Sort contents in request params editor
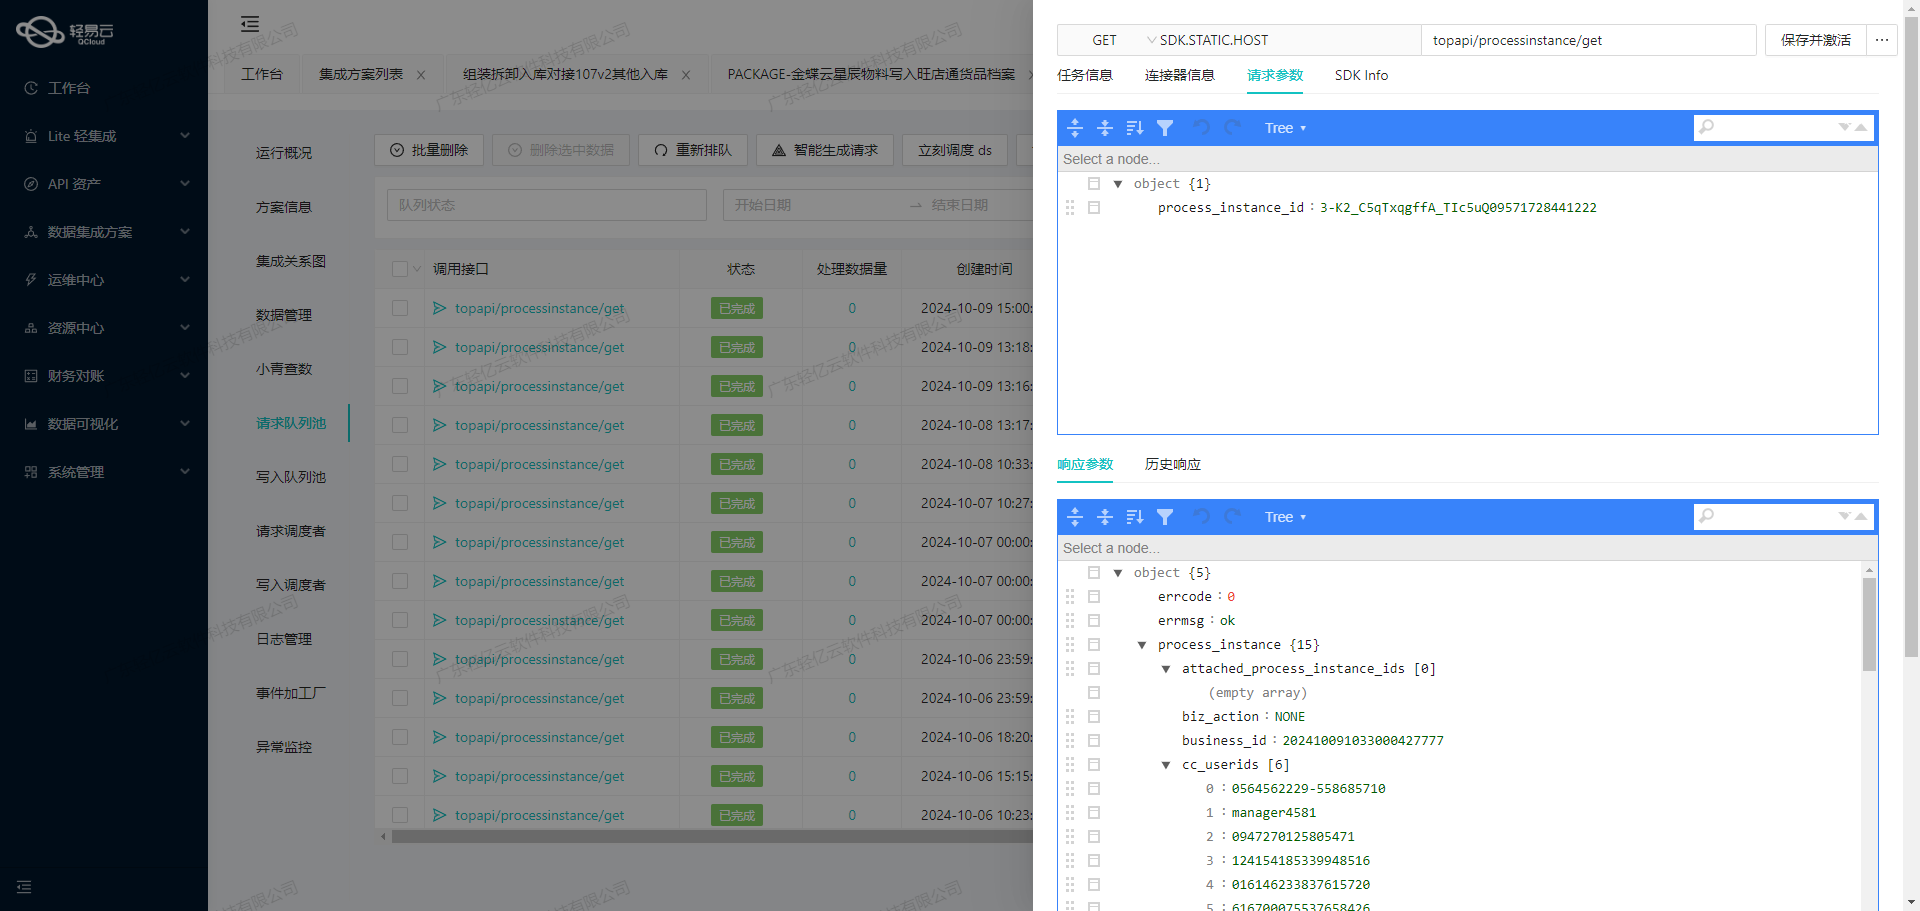 1135,128
